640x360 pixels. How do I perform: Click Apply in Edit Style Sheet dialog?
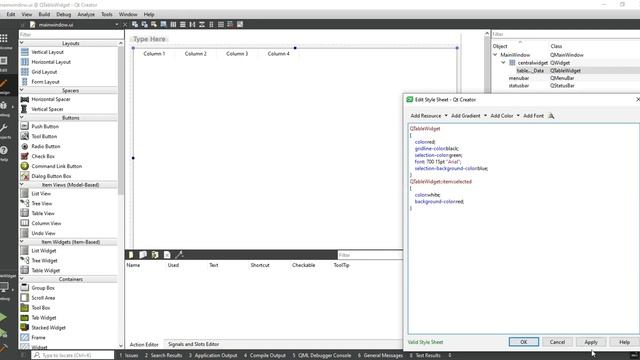(591, 342)
